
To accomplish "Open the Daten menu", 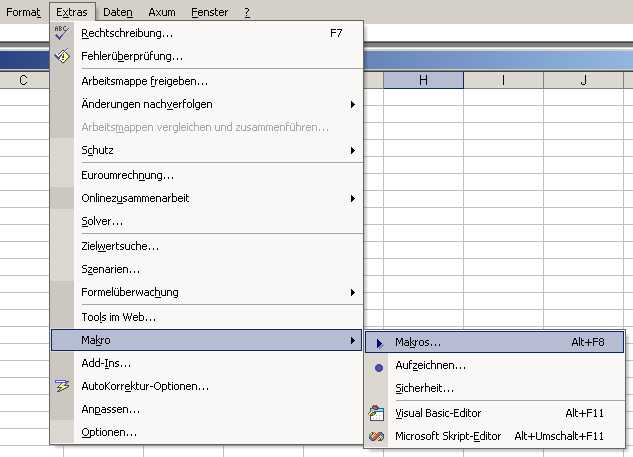I will click(x=117, y=12).
